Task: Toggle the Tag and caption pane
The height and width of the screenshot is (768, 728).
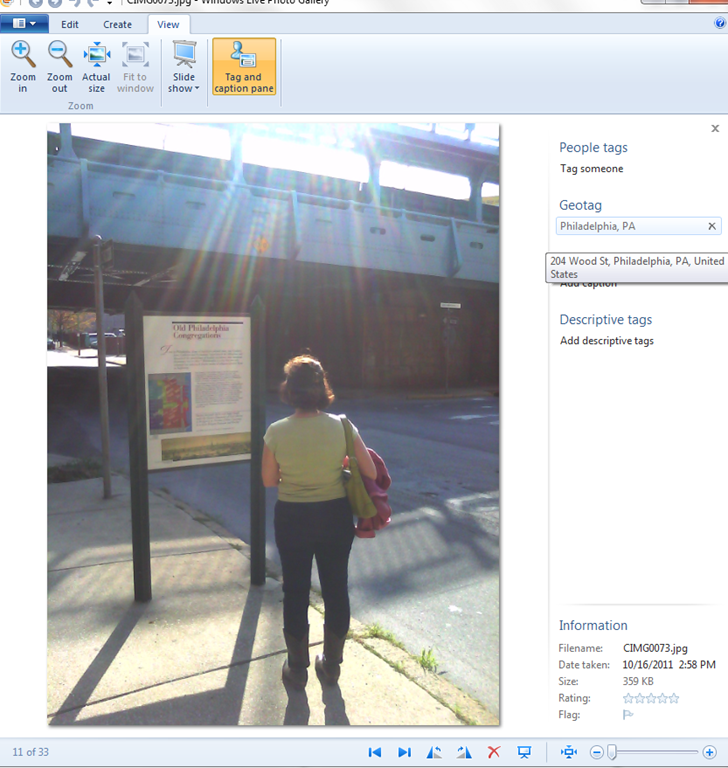Action: 243,67
